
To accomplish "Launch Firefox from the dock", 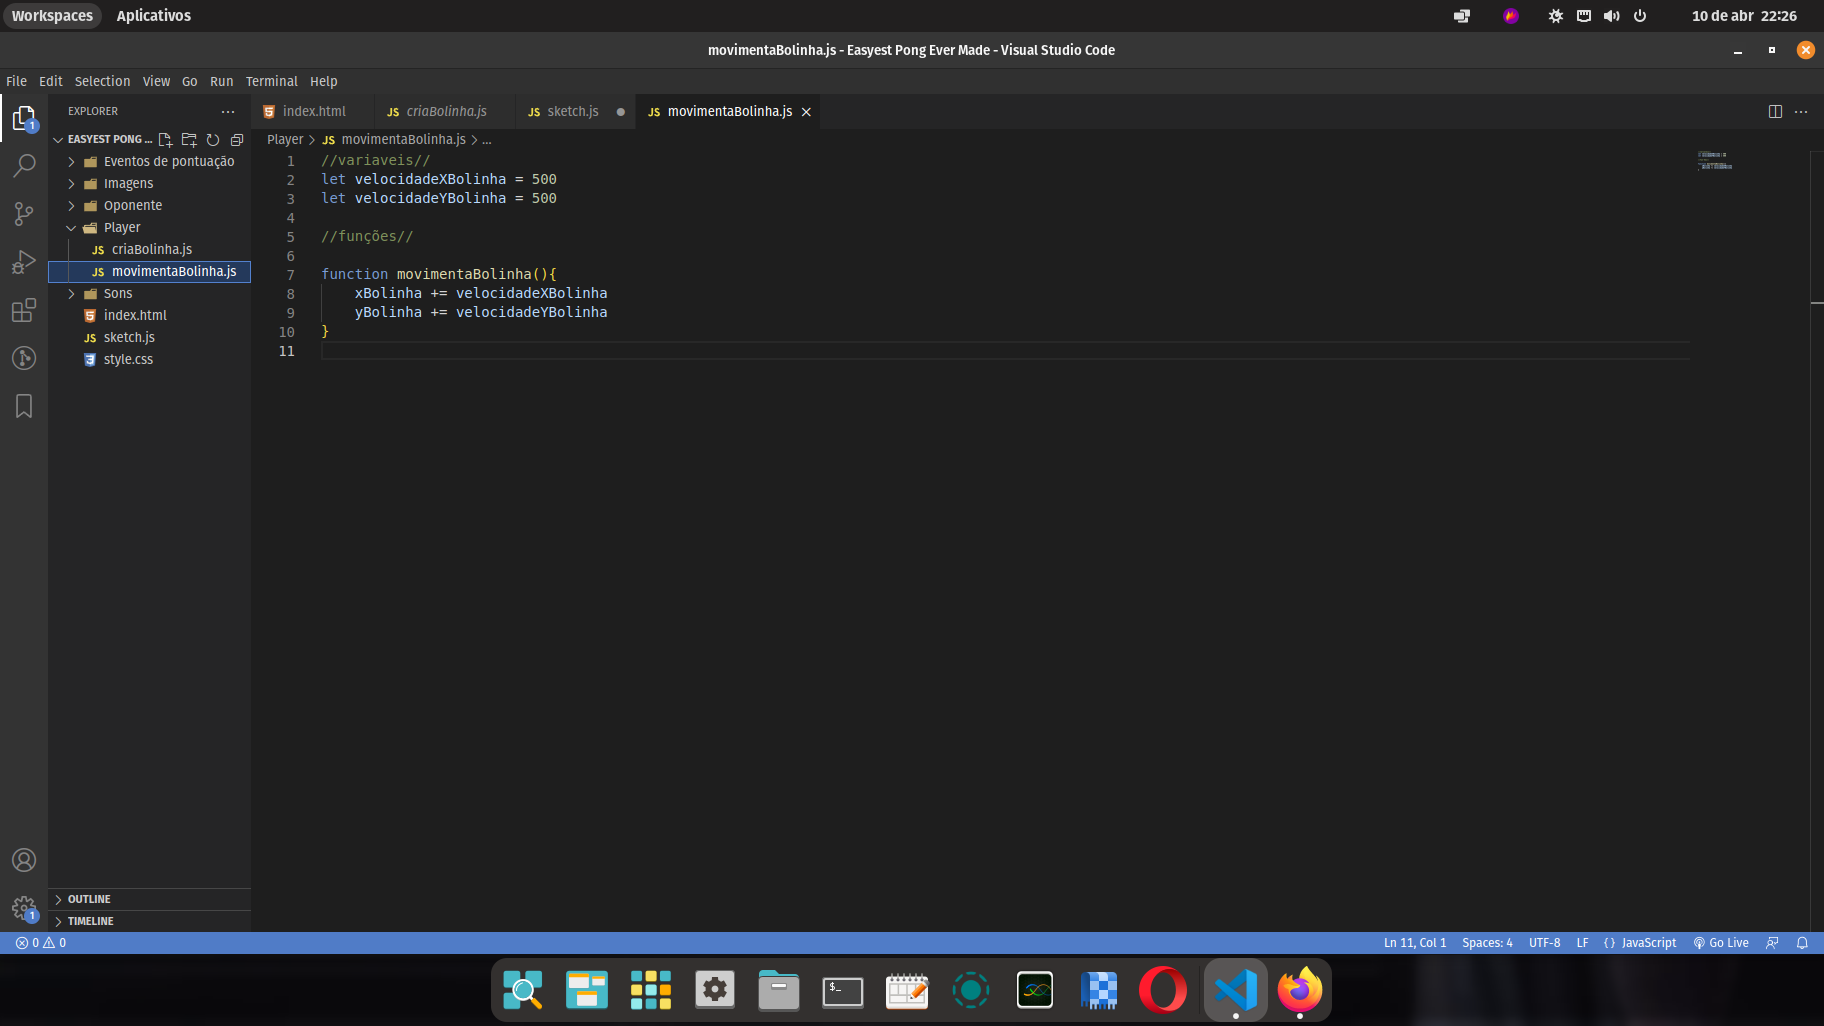I will click(x=1299, y=990).
